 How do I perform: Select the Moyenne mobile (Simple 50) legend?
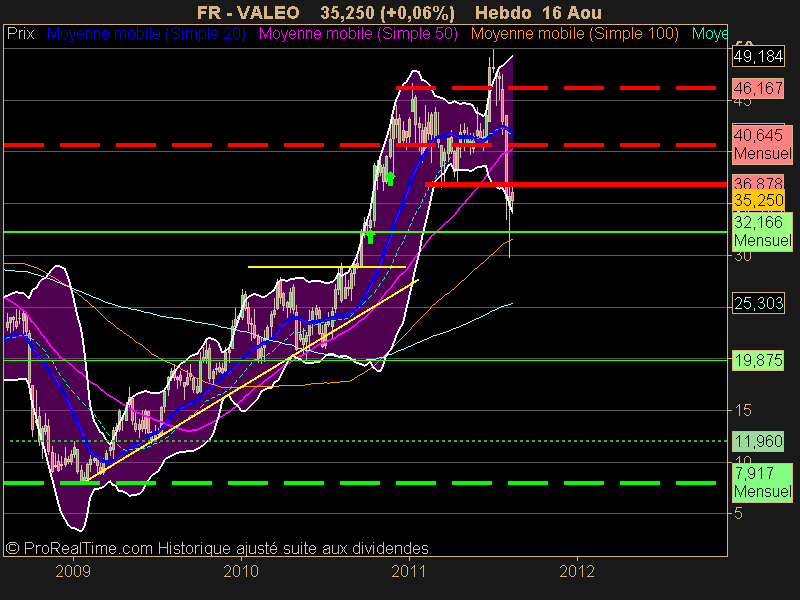pos(358,34)
